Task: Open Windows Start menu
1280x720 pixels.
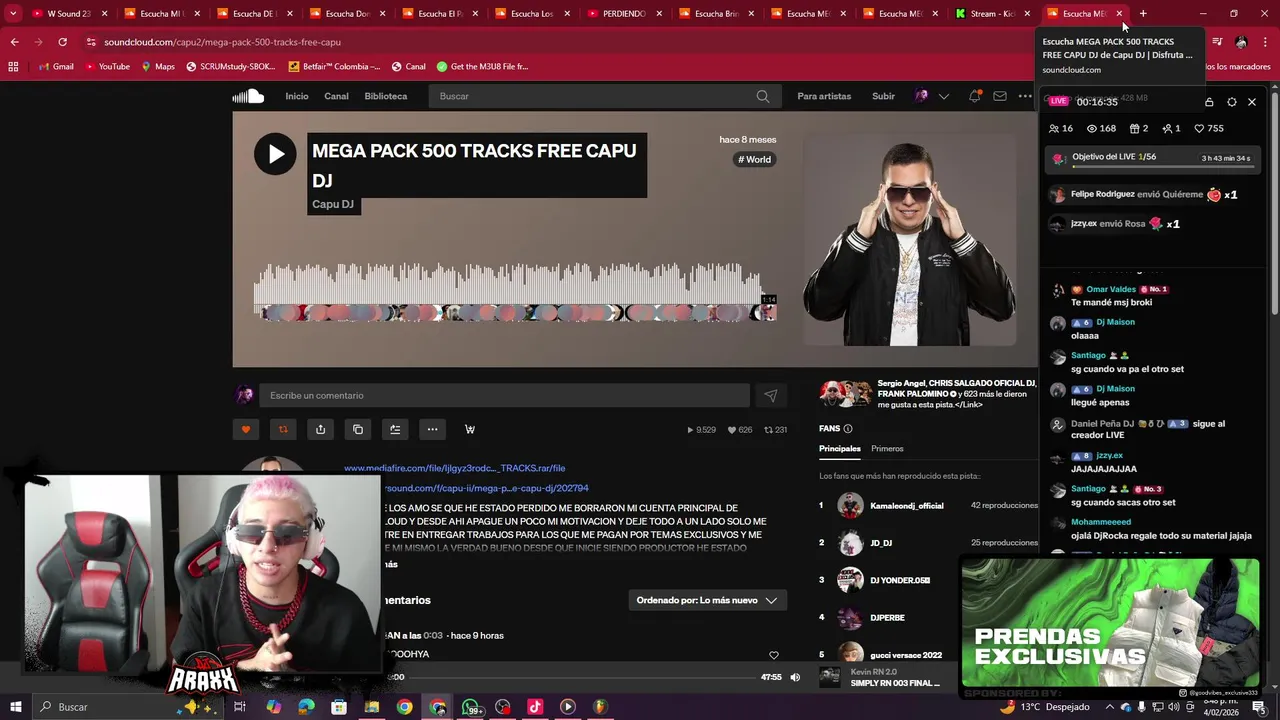Action: (x=15, y=706)
